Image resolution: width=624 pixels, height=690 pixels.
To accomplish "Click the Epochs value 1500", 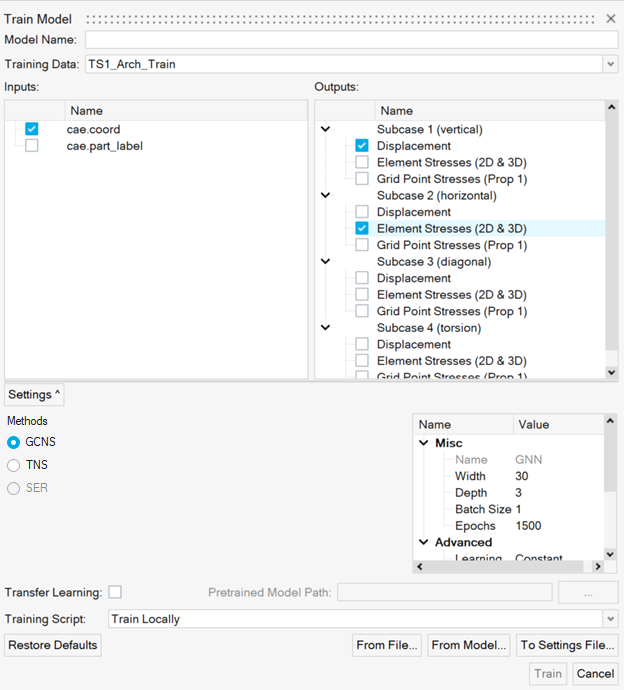I will pos(530,526).
